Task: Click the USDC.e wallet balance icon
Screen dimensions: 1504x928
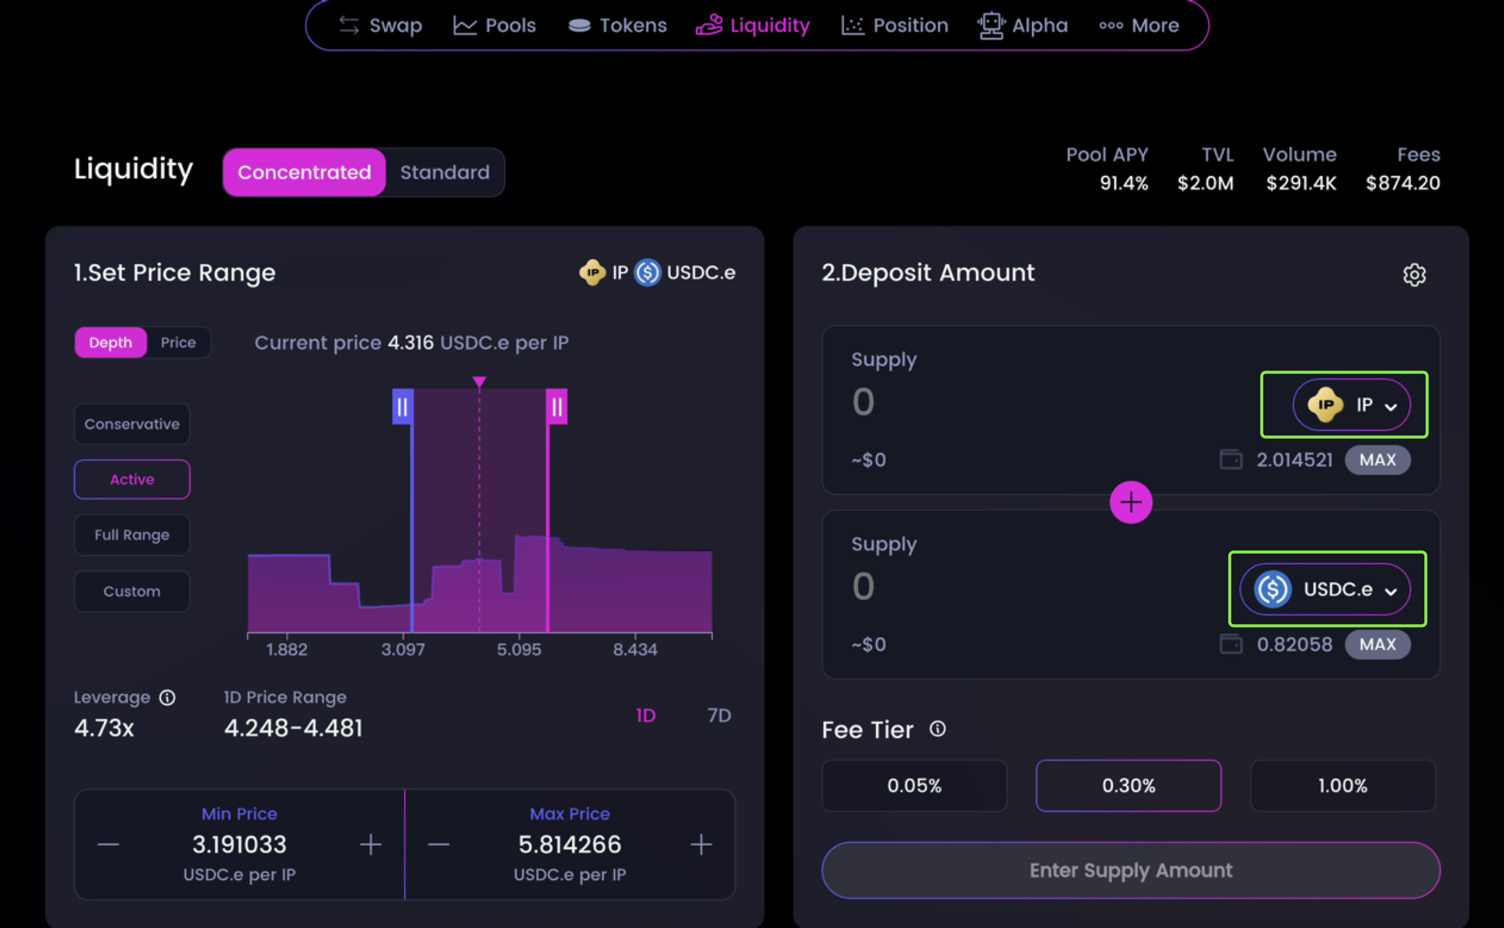Action: tap(1231, 644)
